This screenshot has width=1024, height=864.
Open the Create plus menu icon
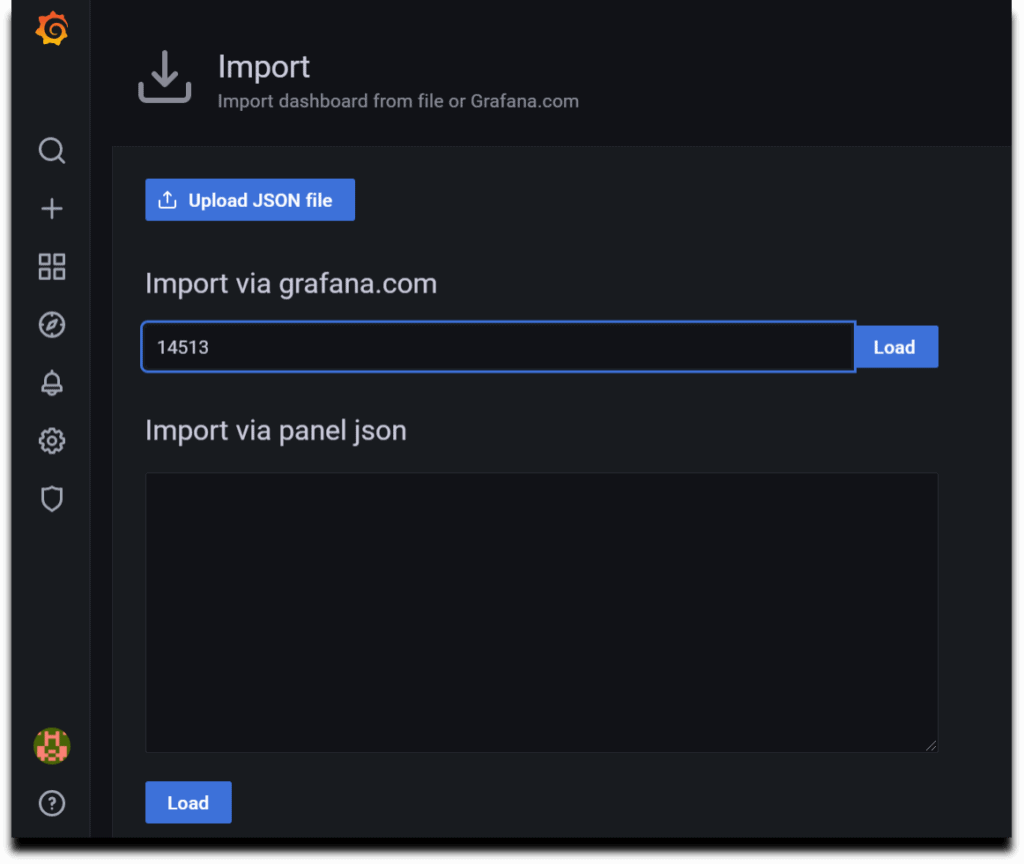[x=52, y=209]
